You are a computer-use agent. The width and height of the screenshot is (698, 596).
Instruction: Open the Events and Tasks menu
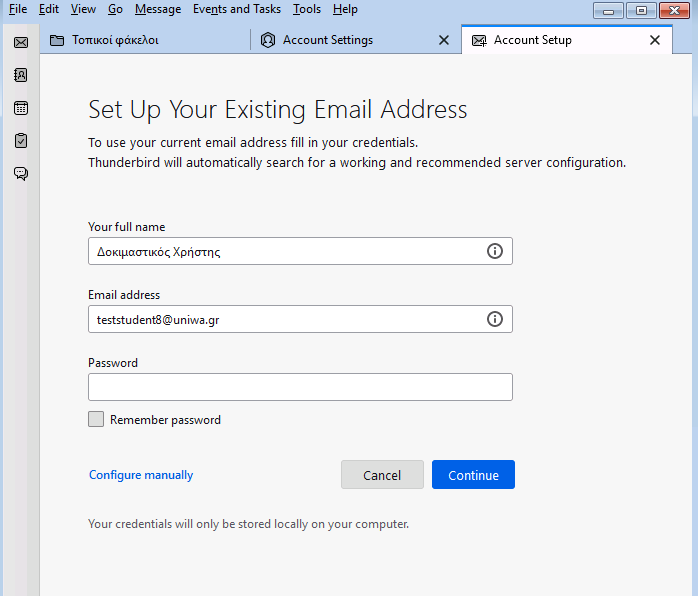coord(237,9)
